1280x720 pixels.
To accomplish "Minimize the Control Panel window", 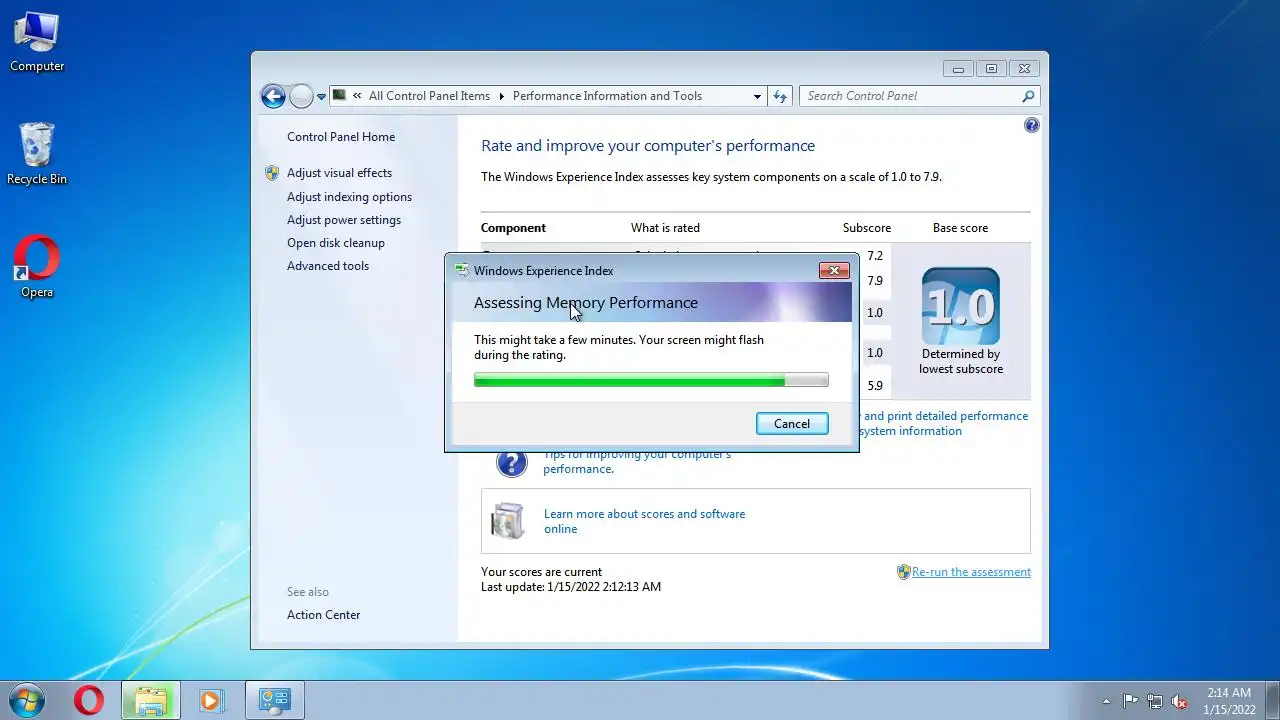I will [958, 69].
